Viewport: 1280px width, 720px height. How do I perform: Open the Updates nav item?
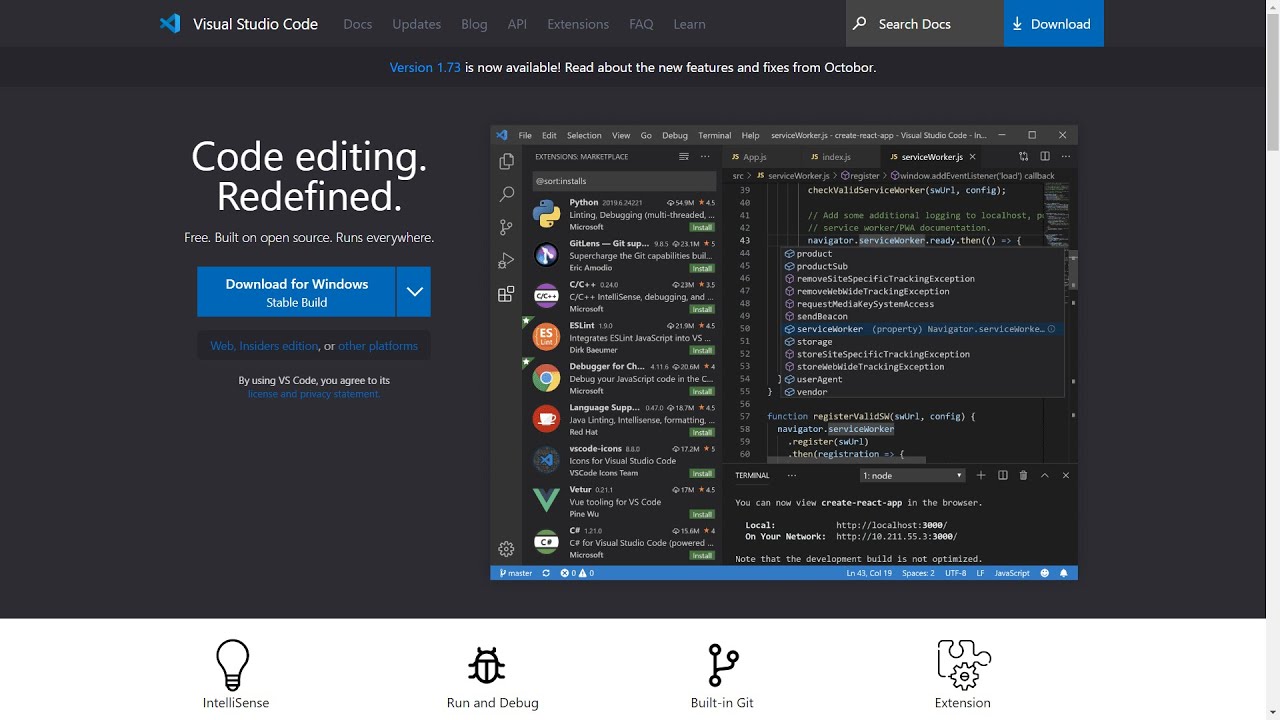tap(416, 24)
